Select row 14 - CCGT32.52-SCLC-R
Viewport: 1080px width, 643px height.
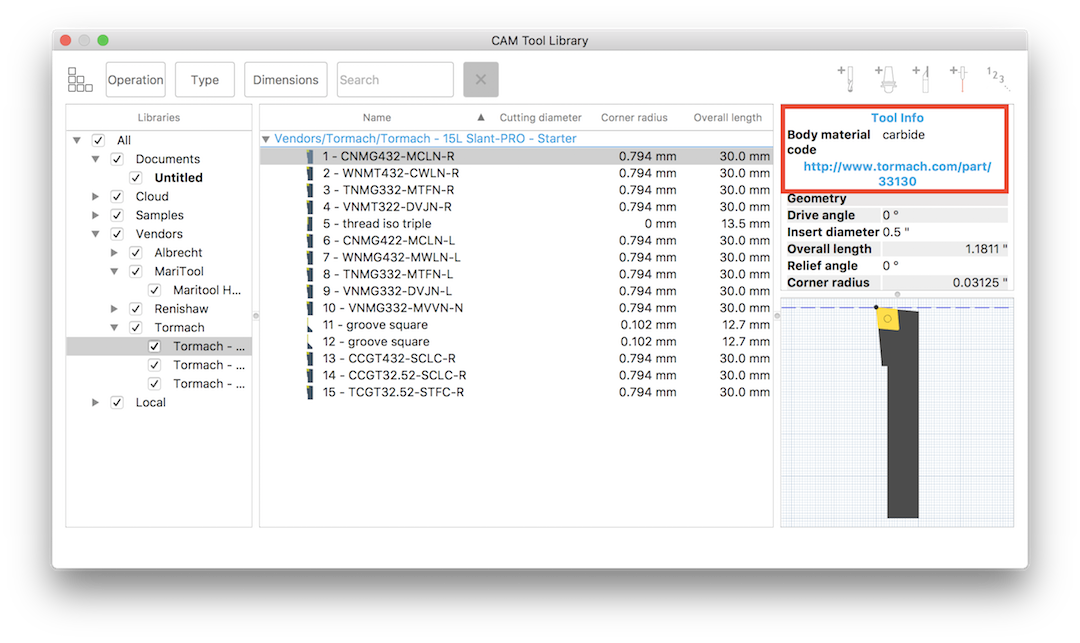point(517,376)
